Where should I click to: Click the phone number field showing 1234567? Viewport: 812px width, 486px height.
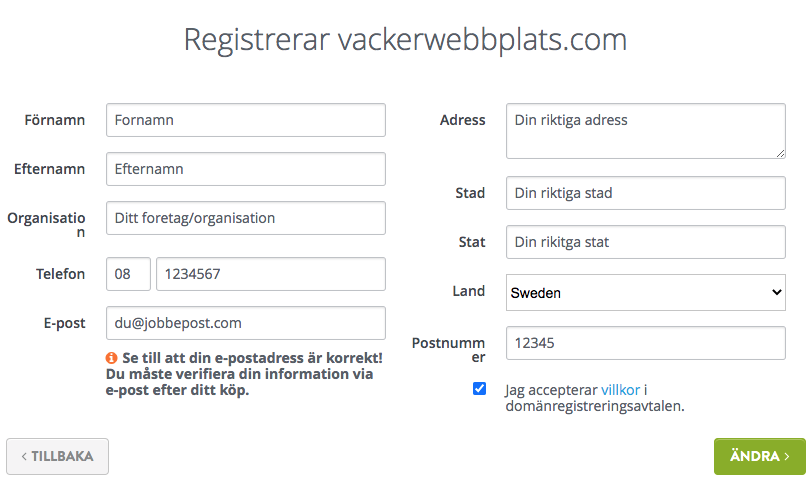[271, 274]
